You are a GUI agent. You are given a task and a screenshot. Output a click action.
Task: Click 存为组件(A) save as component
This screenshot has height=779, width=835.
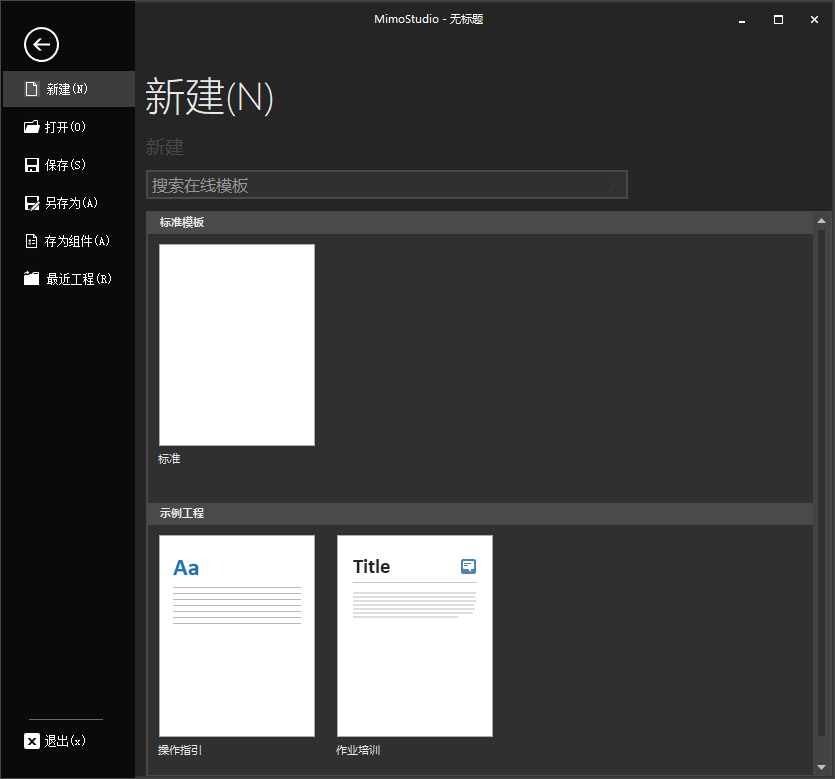pos(76,241)
